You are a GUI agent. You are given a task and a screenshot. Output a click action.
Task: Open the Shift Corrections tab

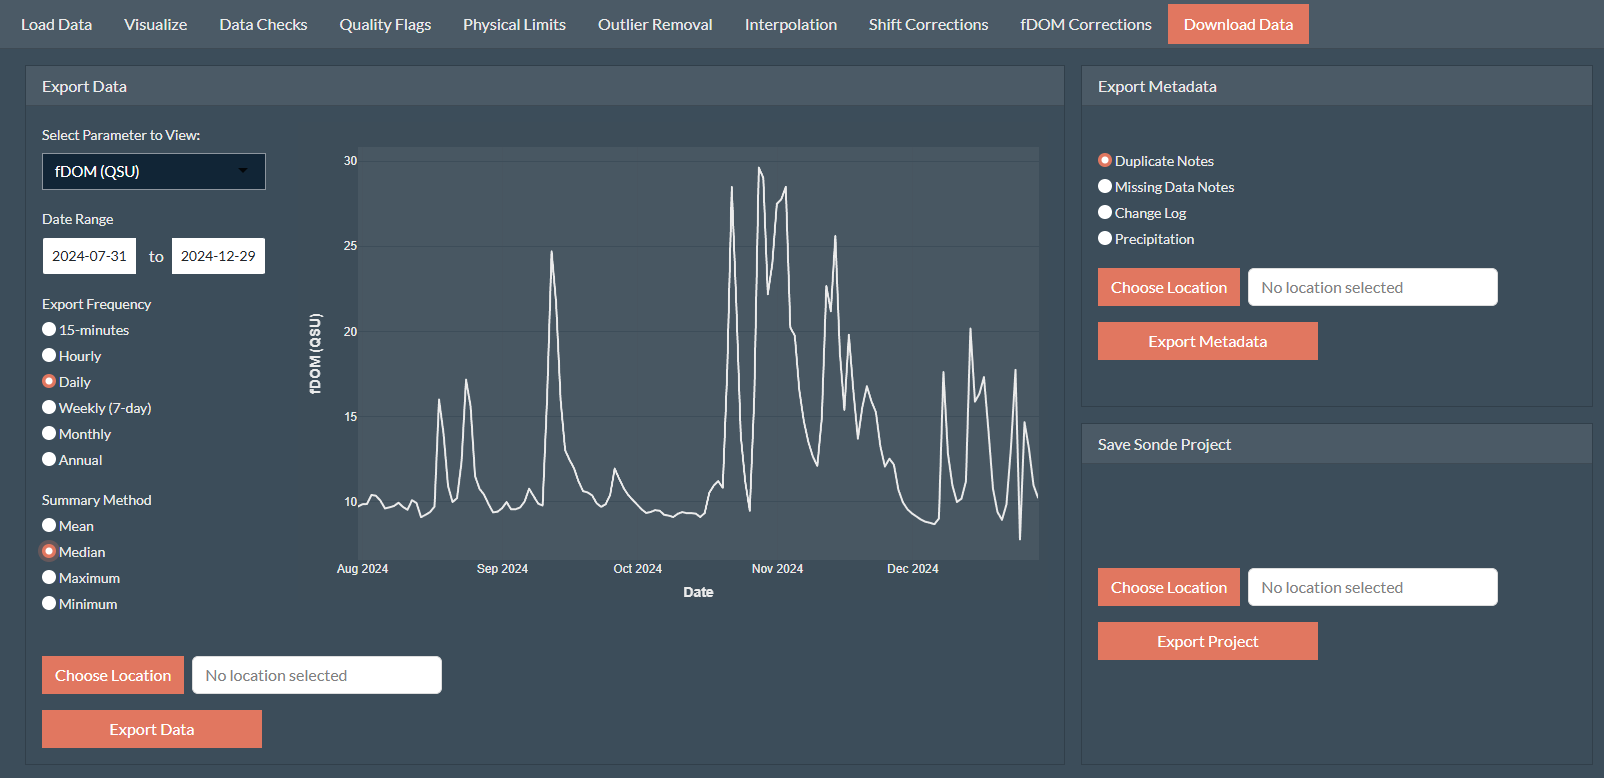coord(928,24)
